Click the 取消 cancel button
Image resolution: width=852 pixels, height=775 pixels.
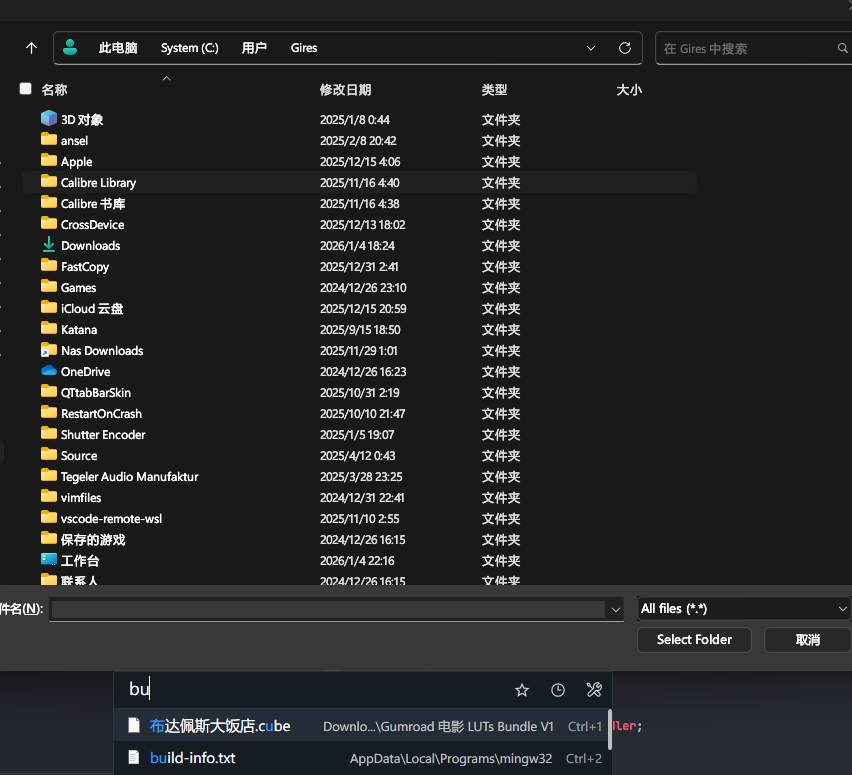pos(807,640)
